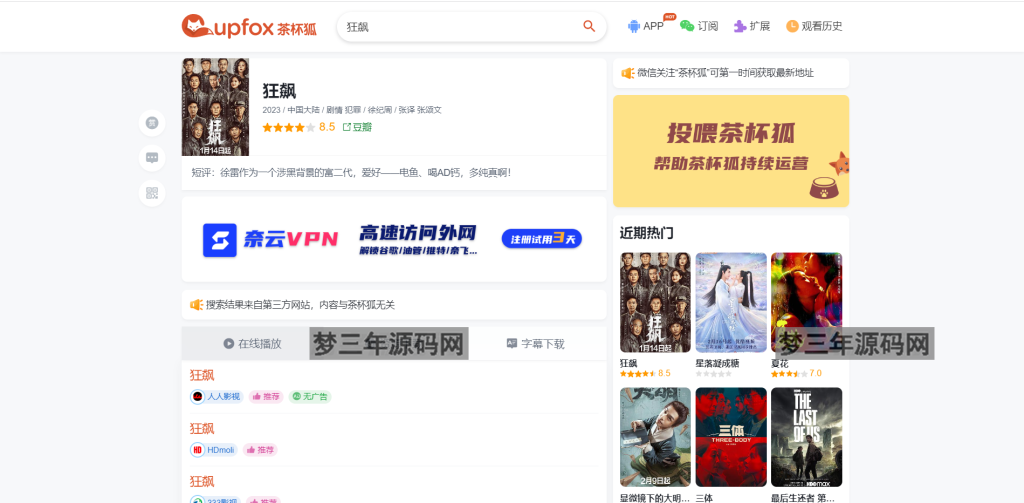Open the 扩展 link

click(x=752, y=26)
